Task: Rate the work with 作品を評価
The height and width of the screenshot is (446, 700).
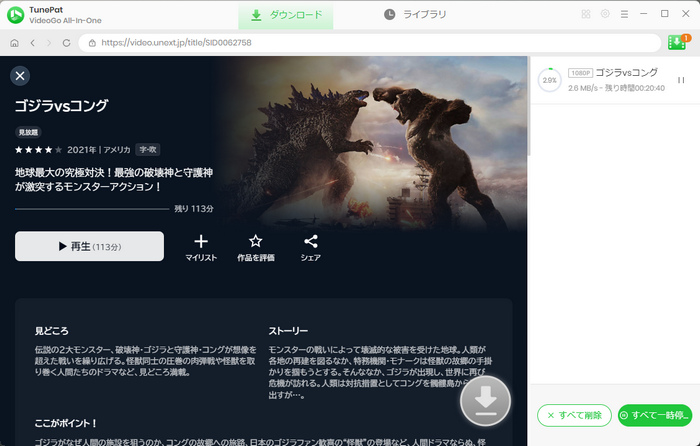Action: (x=256, y=248)
